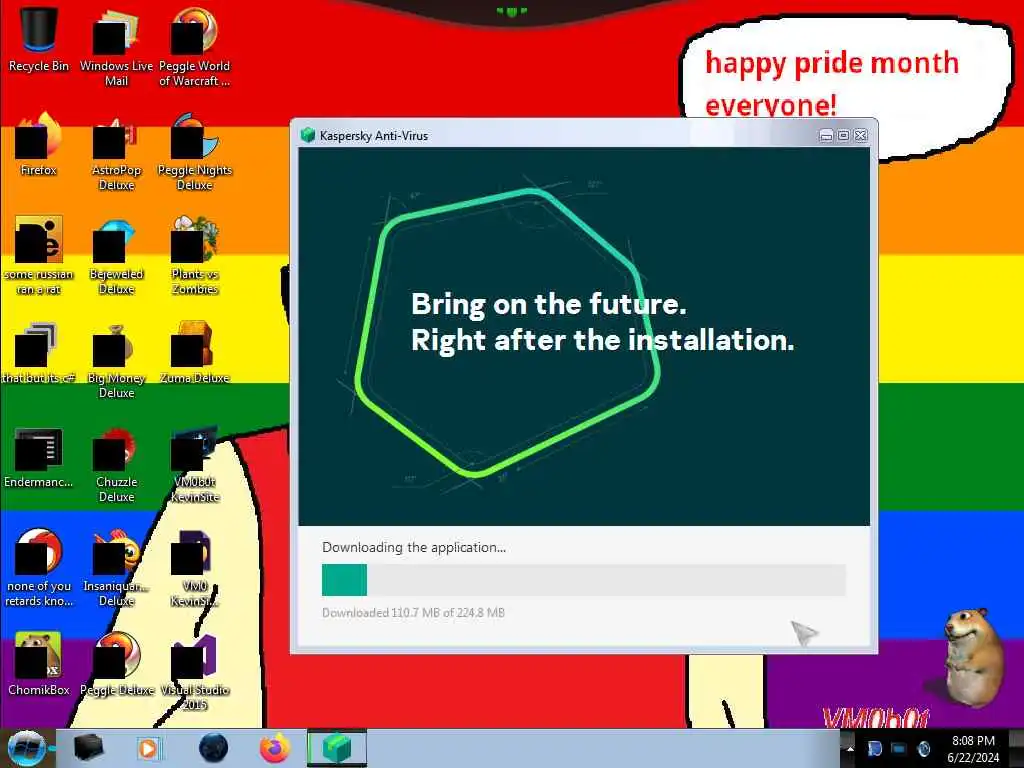Click the Kaspersky Anti-Virus title bar text
This screenshot has height=768, width=1024.
374,136
